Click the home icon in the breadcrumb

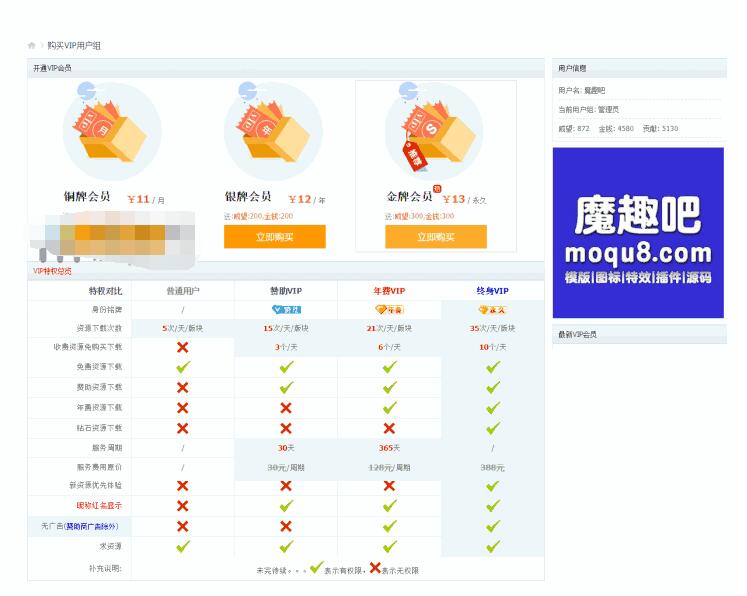(x=32, y=46)
